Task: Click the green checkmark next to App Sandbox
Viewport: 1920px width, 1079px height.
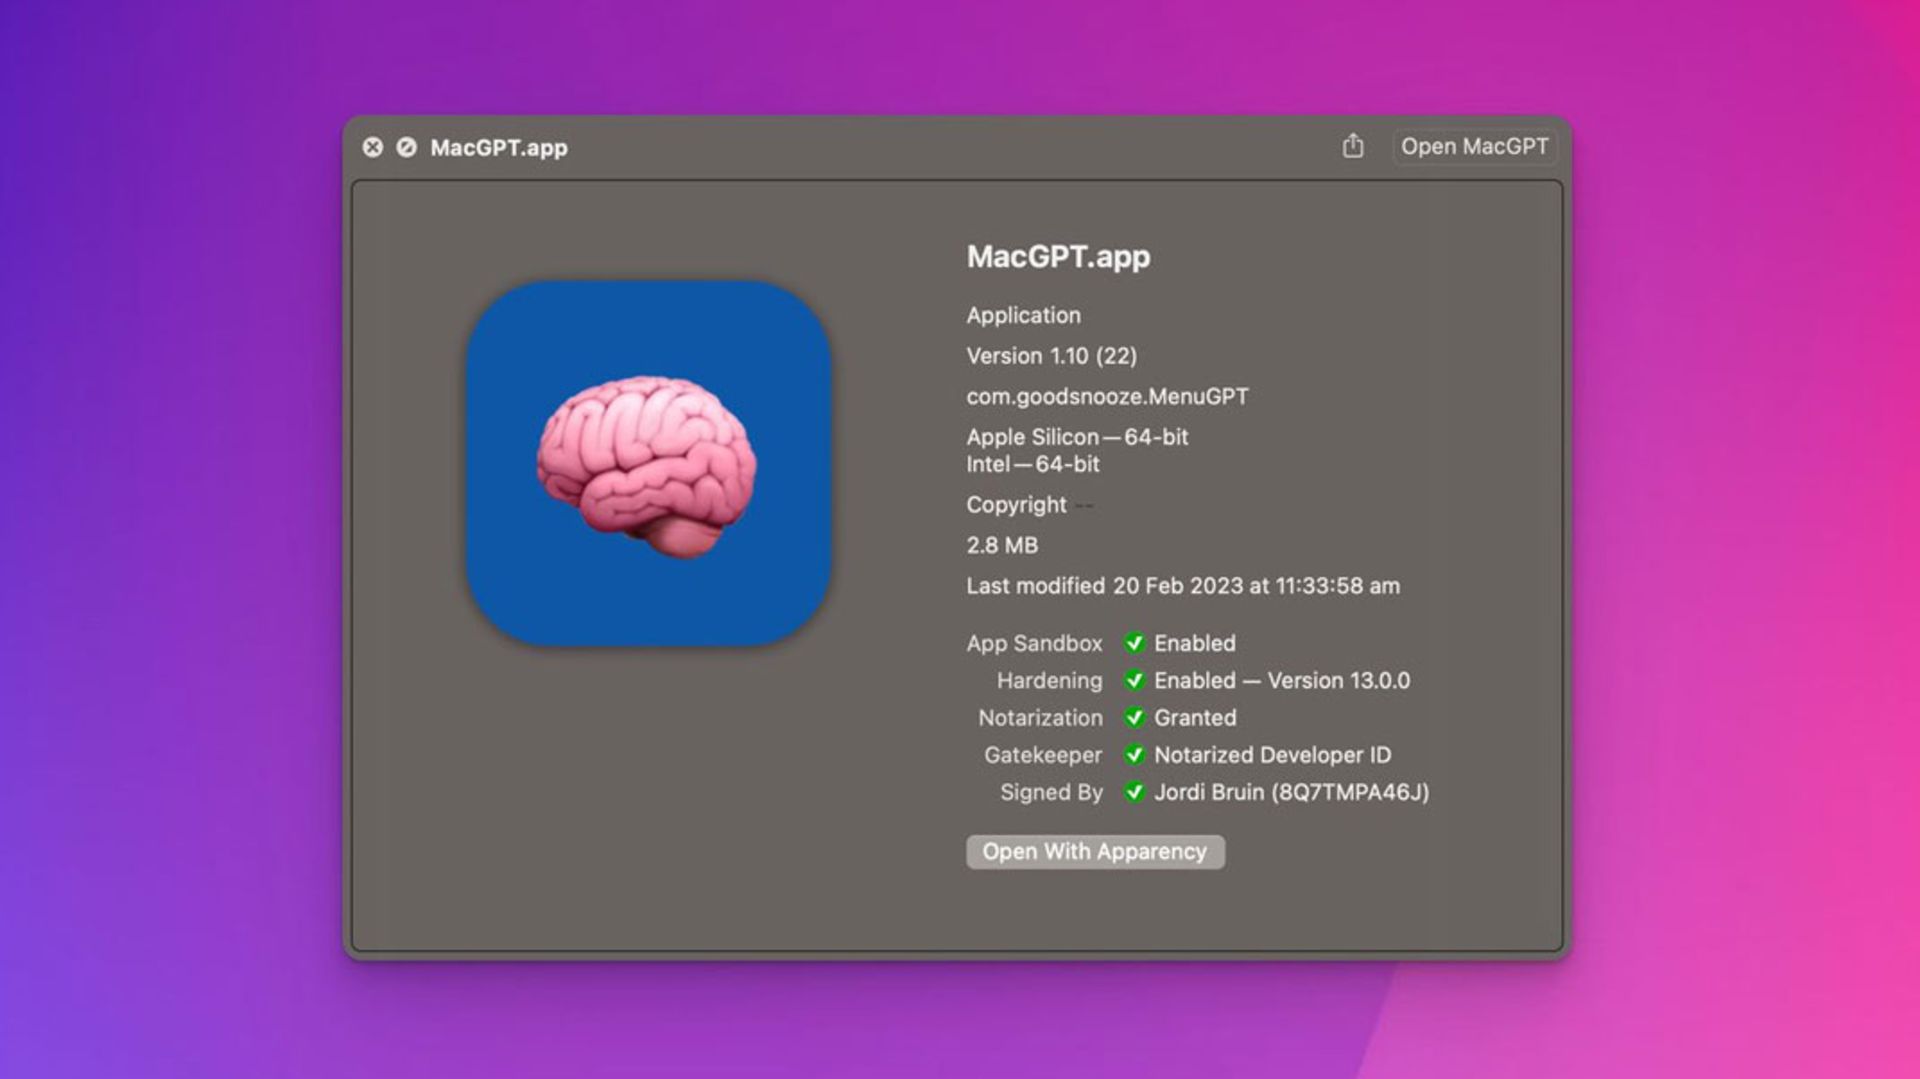Action: (1134, 643)
